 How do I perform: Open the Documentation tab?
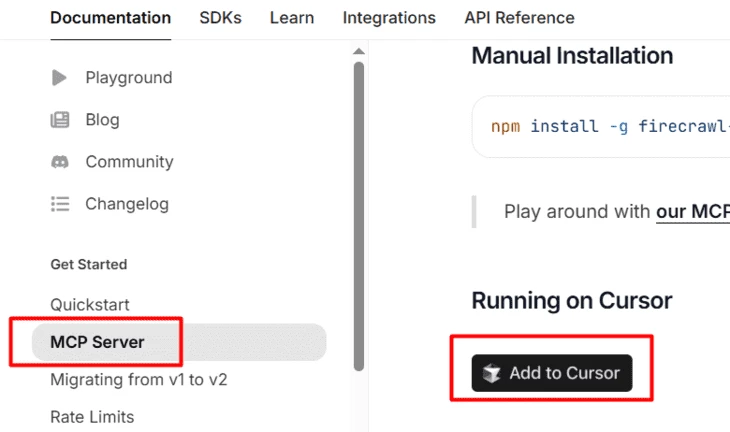pos(110,18)
